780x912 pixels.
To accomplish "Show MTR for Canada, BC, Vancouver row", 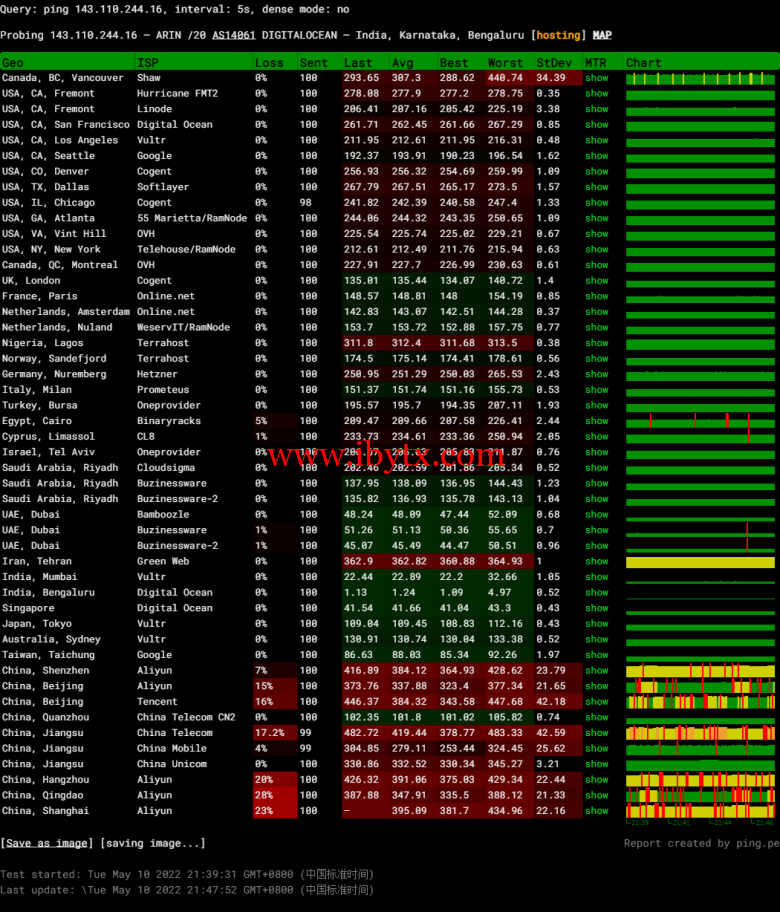I will pos(596,78).
